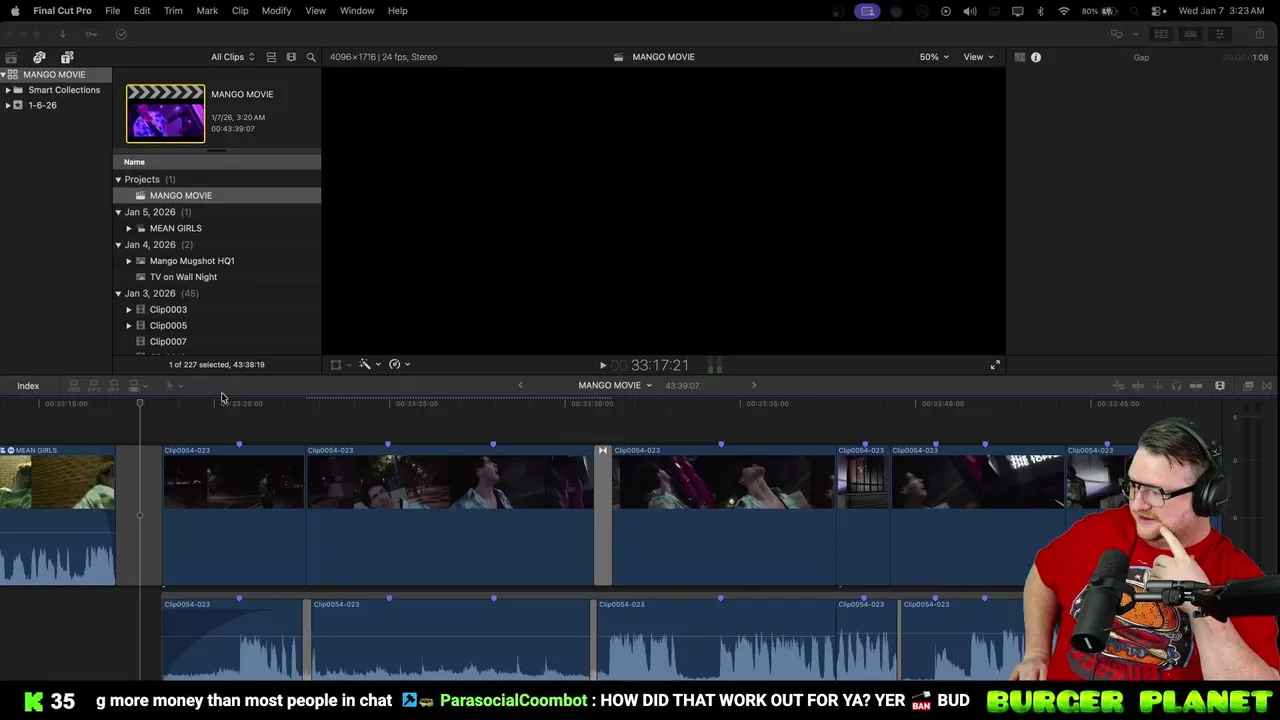
Task: Select the MANGO MOVIE library in sidebar
Action: (54, 75)
